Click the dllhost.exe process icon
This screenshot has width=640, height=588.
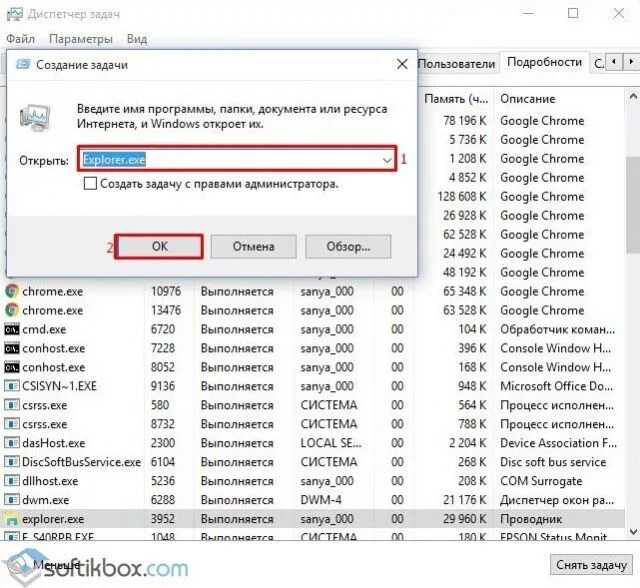(12, 481)
